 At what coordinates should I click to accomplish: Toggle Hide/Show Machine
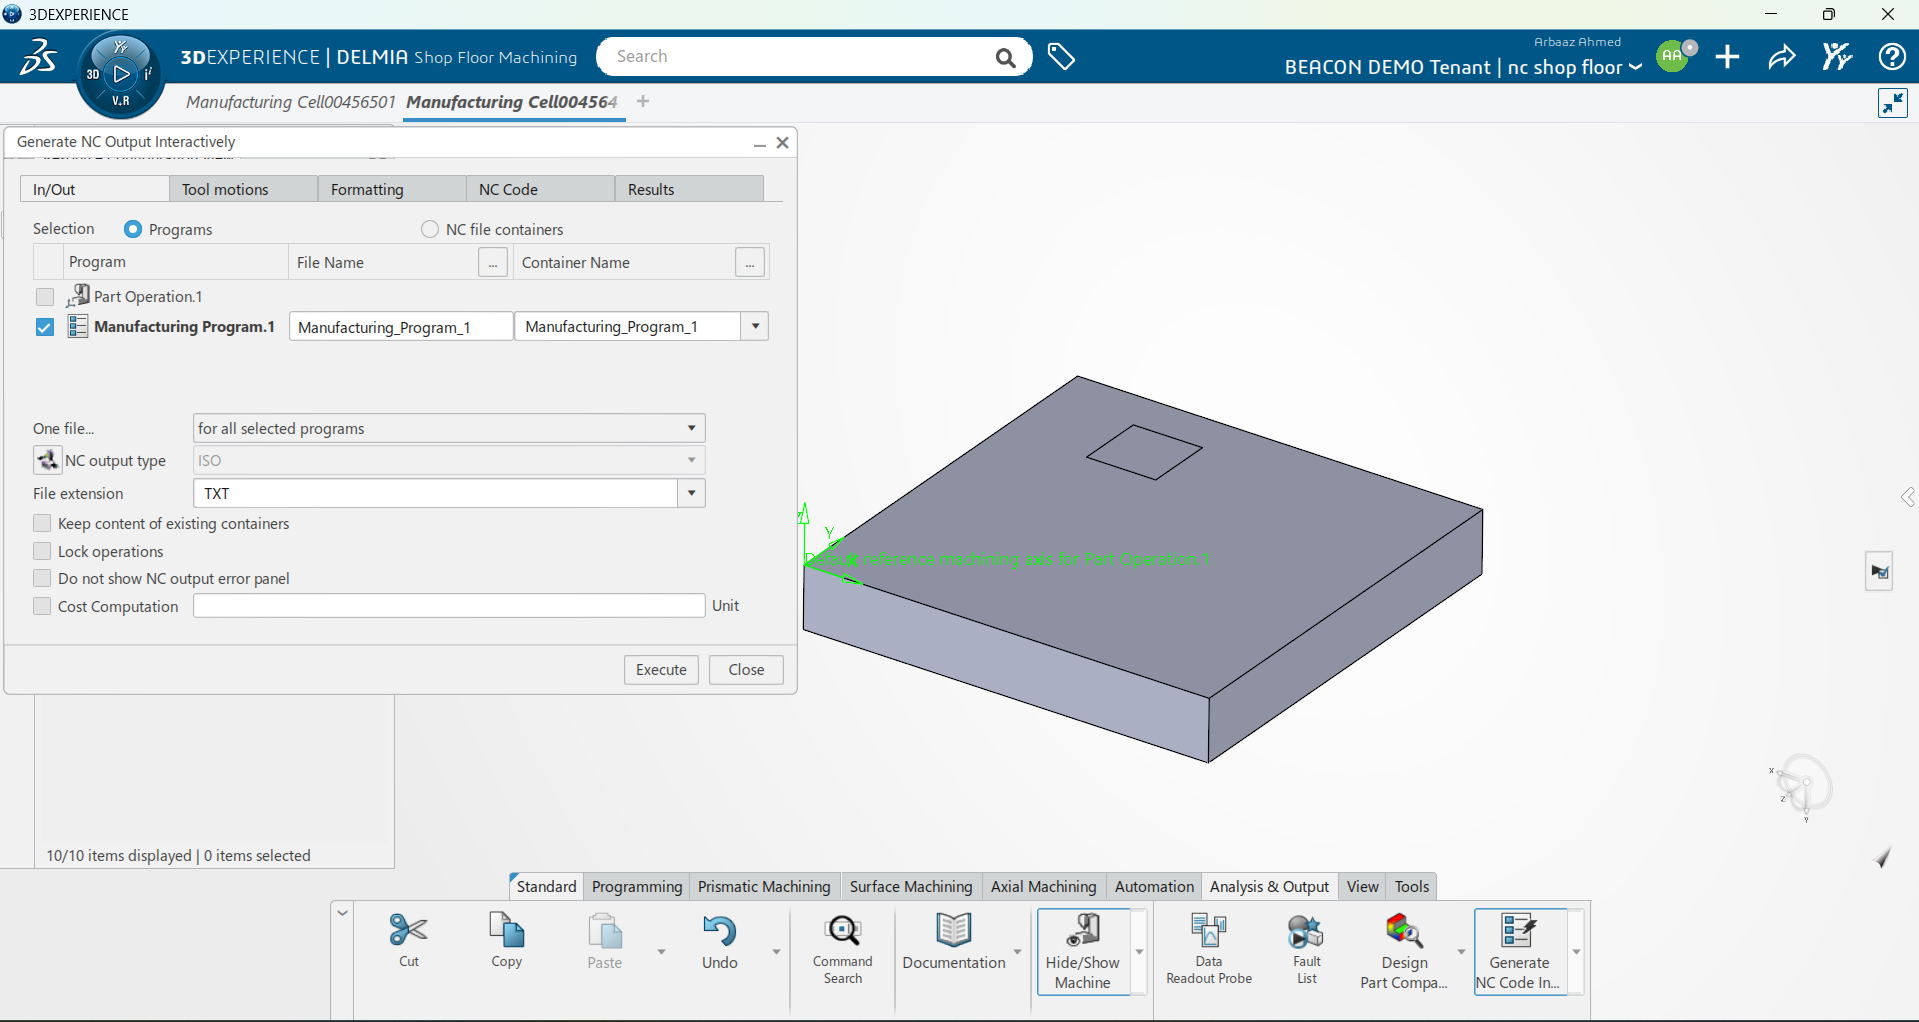tap(1083, 951)
